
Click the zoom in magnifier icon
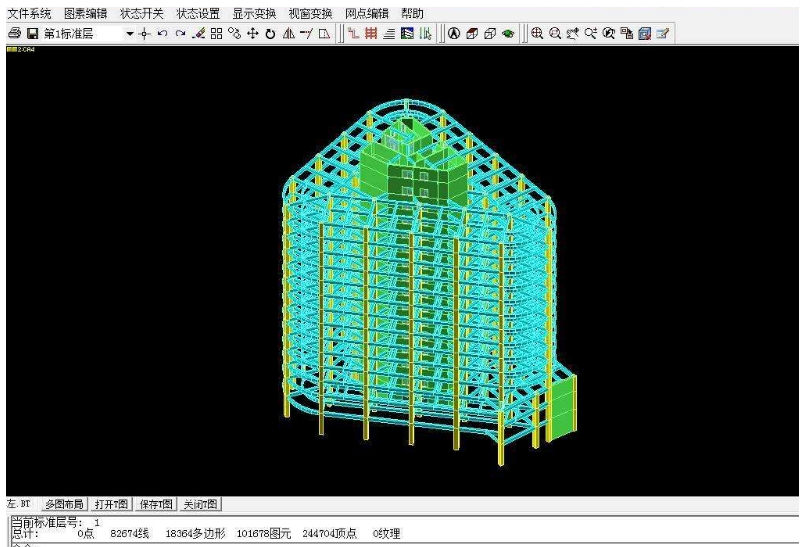pyautogui.click(x=537, y=33)
